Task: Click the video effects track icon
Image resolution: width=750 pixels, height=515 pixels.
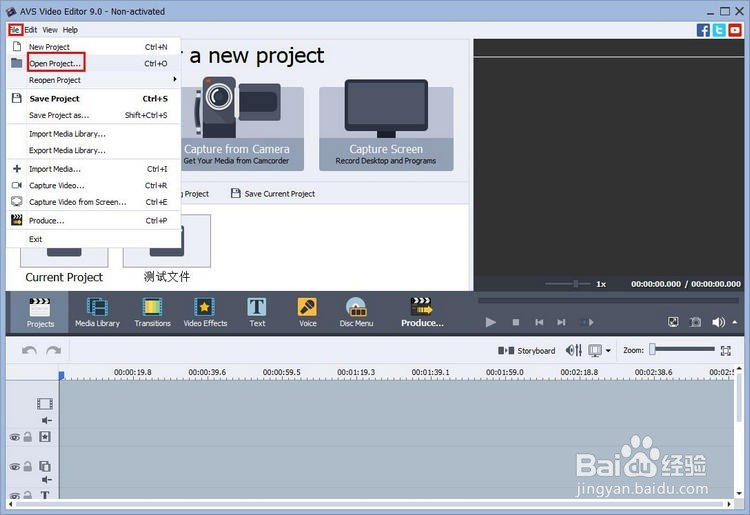Action: (45, 437)
